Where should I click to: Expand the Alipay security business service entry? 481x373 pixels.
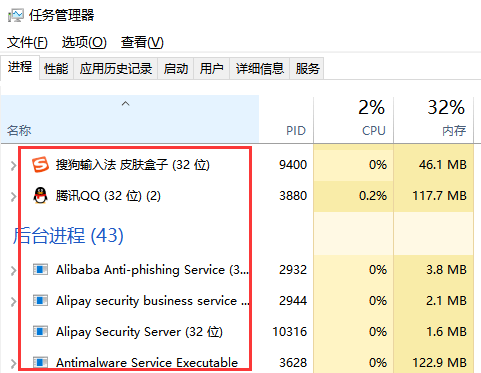tap(13, 301)
